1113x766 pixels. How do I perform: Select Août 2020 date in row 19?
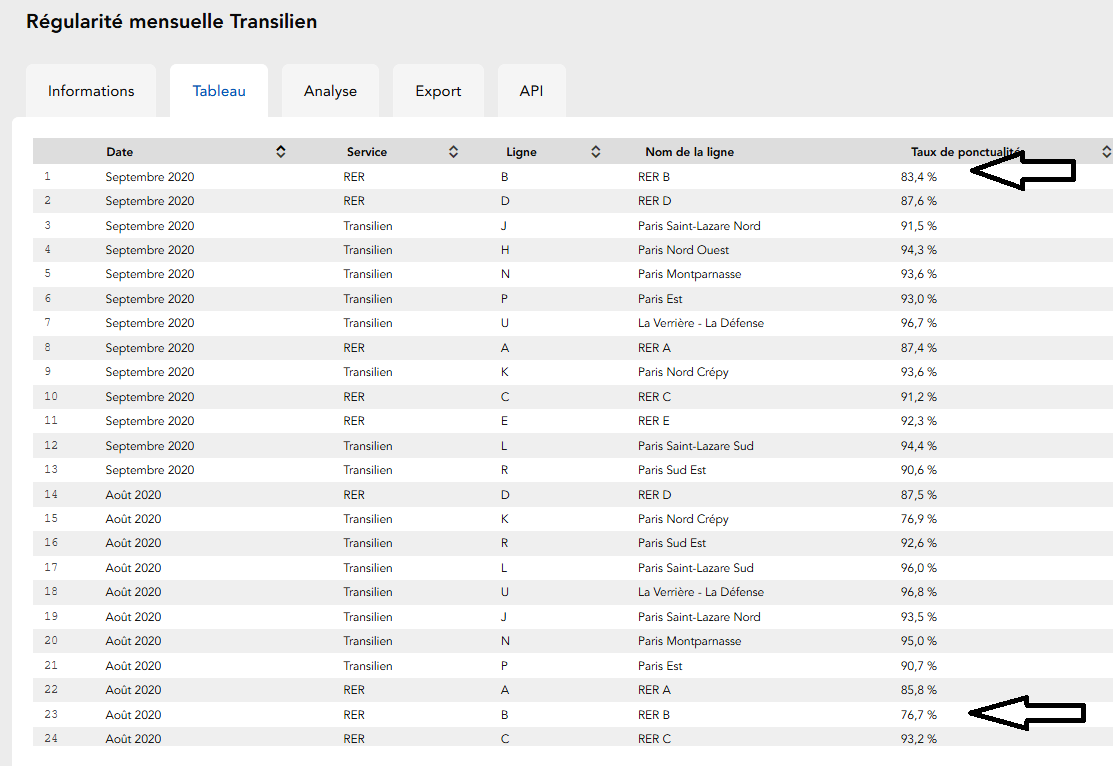(133, 617)
